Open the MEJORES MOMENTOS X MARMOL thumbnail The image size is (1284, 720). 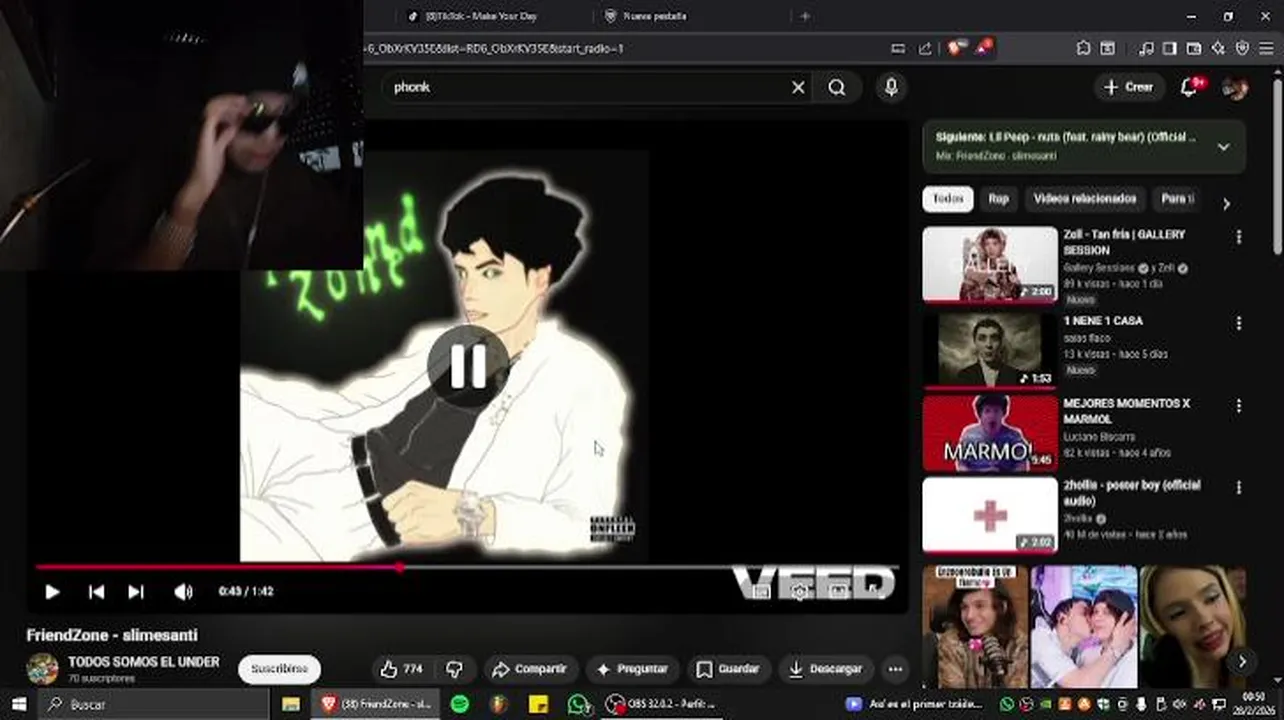coord(989,432)
